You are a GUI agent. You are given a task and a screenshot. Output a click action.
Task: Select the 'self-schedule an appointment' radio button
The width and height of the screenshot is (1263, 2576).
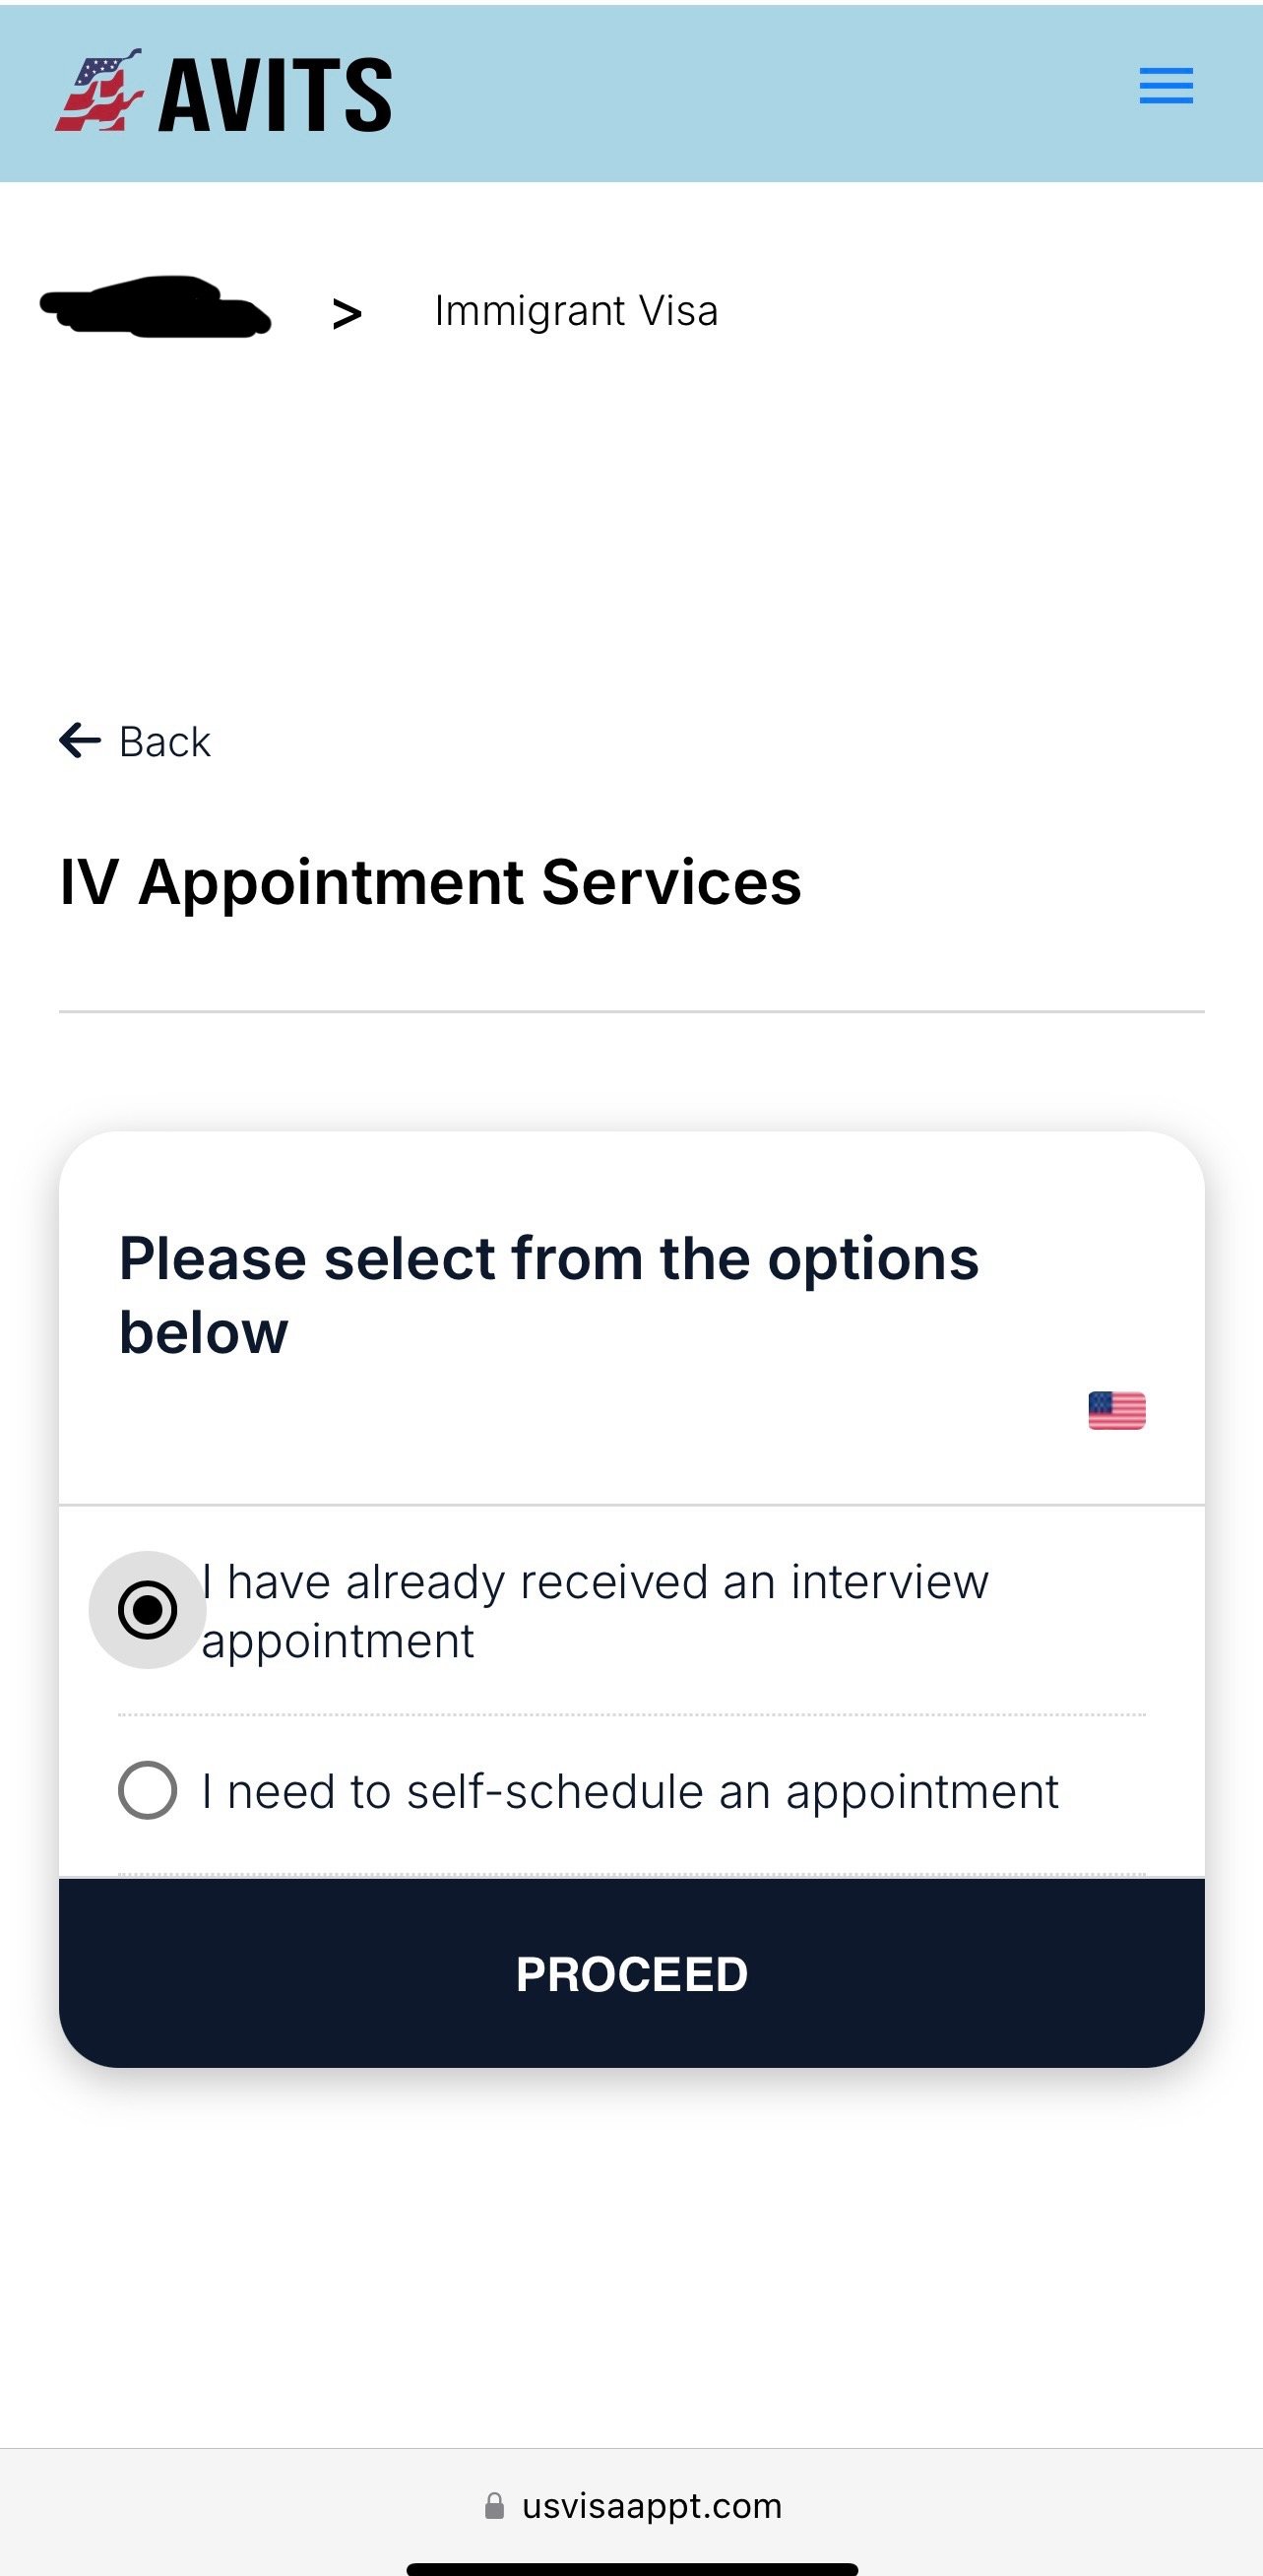click(148, 1790)
